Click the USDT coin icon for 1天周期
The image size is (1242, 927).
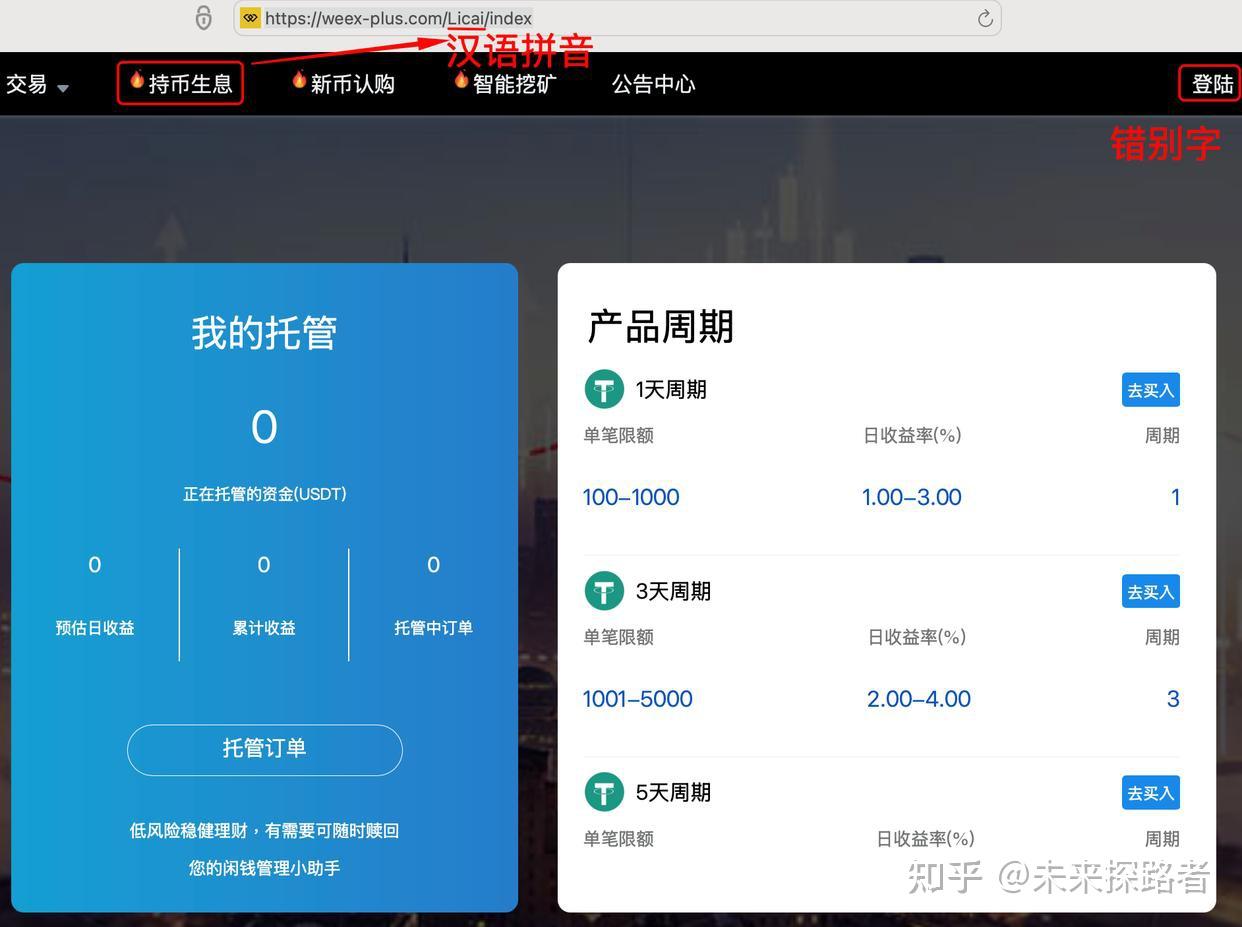[604, 388]
